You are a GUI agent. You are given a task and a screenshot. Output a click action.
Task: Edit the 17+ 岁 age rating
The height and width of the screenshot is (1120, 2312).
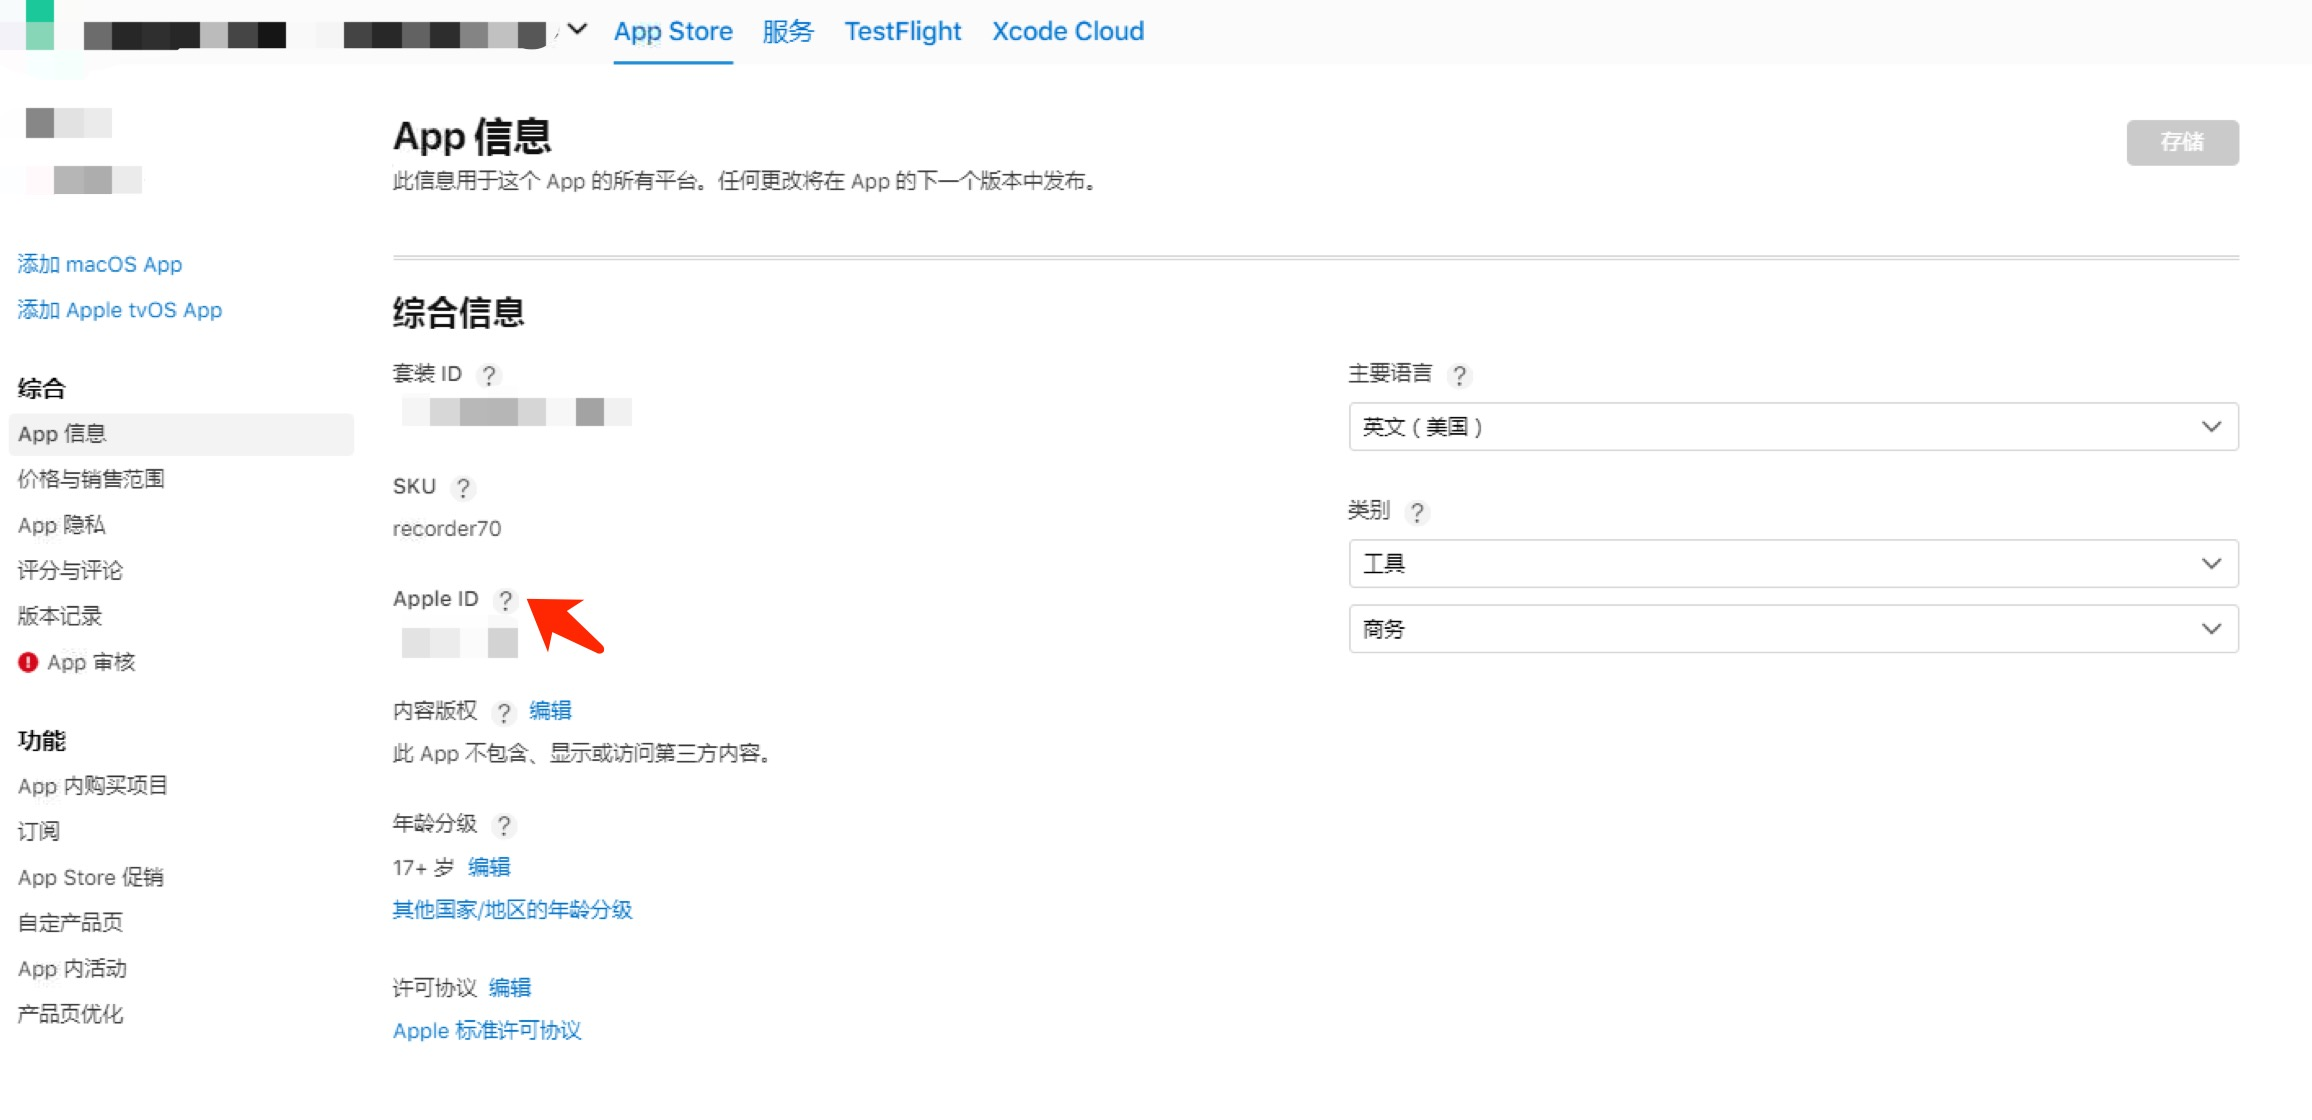(x=489, y=867)
